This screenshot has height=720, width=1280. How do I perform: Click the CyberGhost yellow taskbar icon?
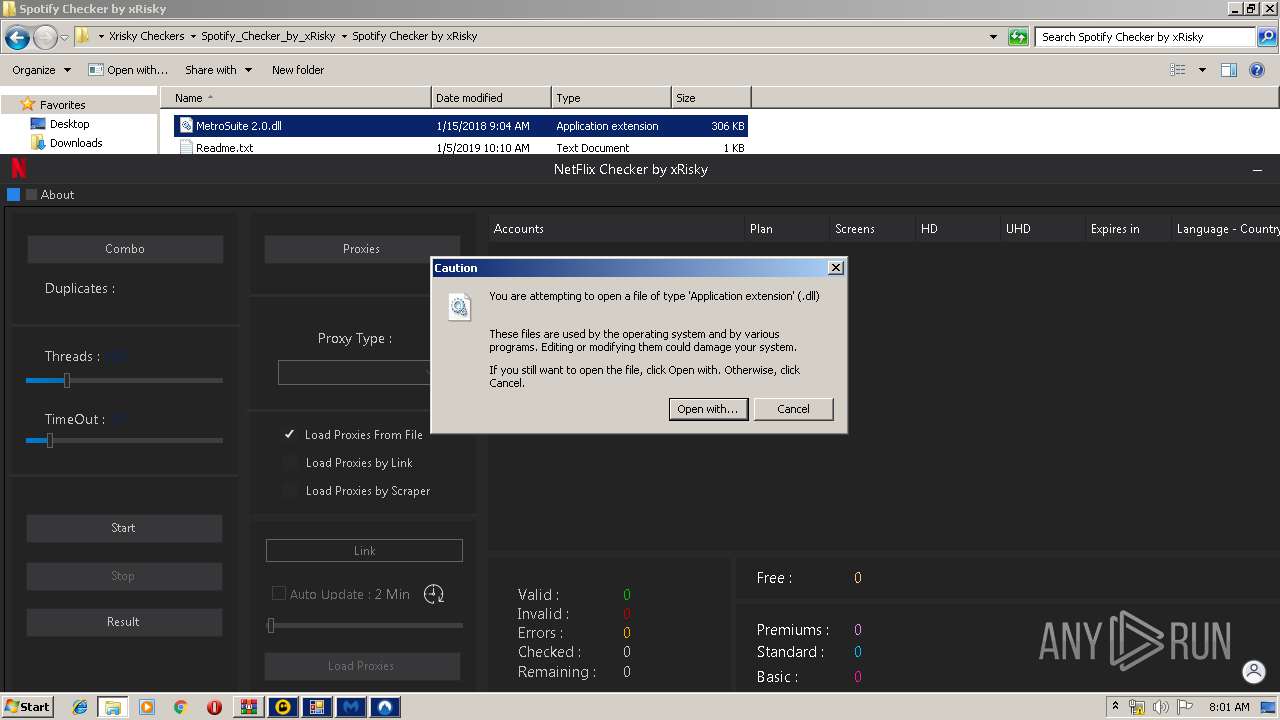283,707
